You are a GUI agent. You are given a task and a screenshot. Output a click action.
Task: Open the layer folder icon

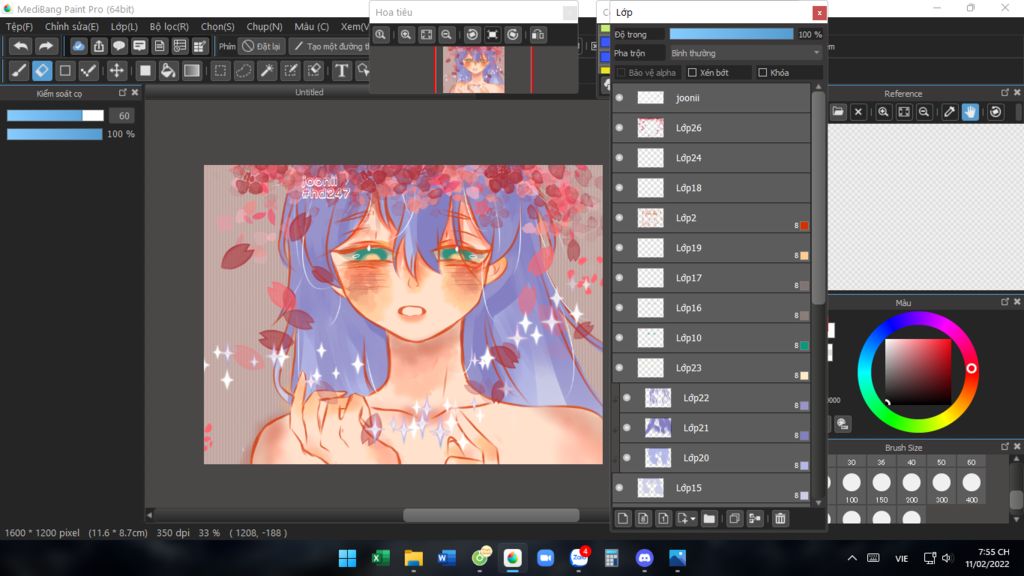click(x=709, y=518)
